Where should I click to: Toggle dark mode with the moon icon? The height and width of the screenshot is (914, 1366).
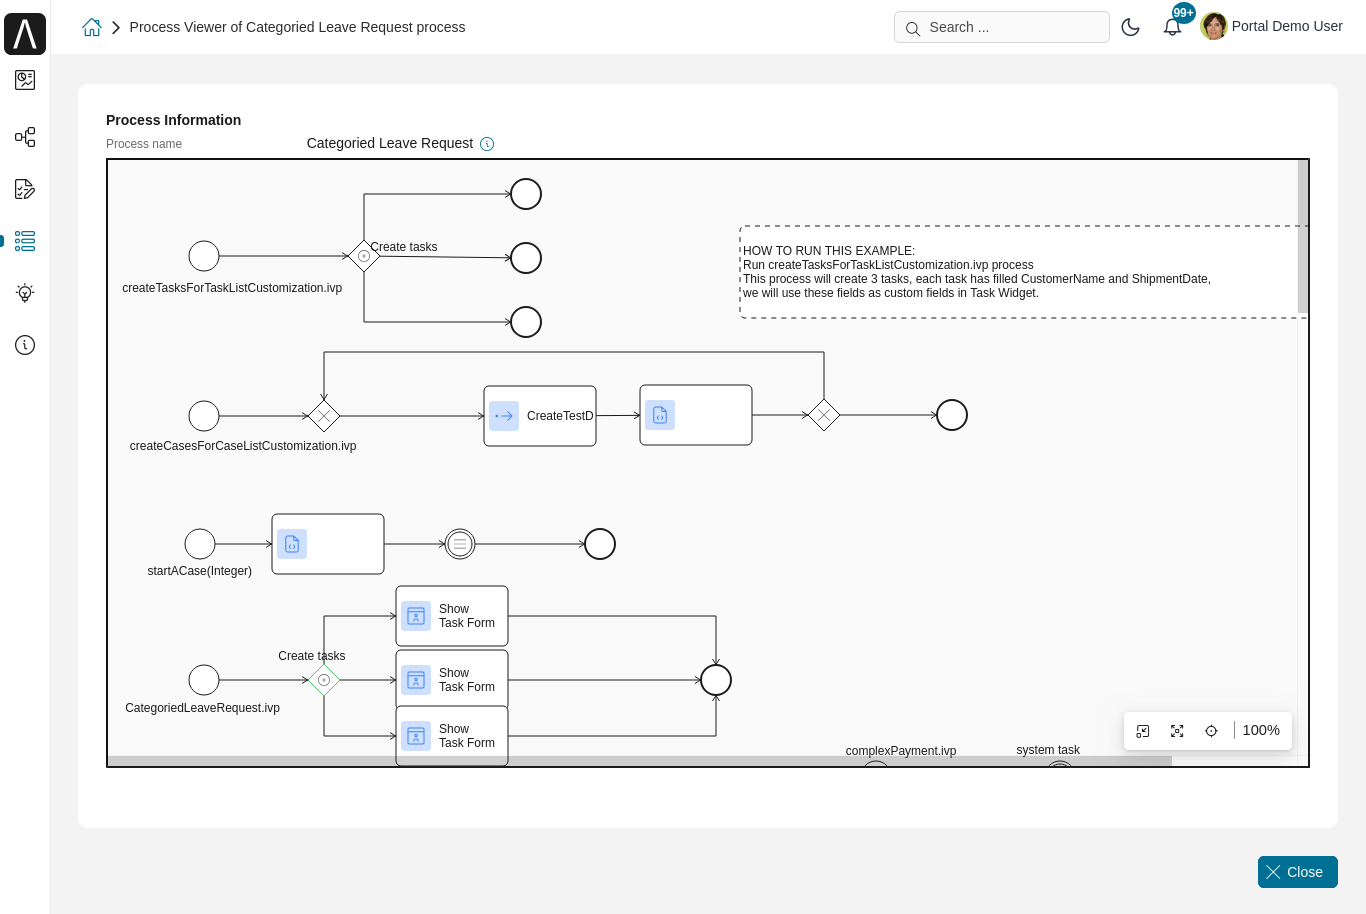[x=1131, y=27]
